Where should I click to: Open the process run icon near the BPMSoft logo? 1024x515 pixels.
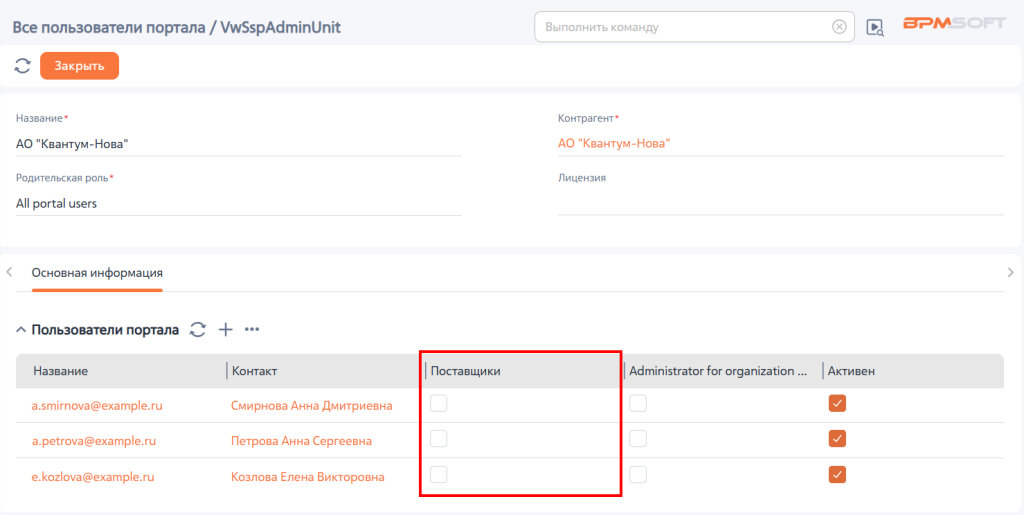point(875,27)
